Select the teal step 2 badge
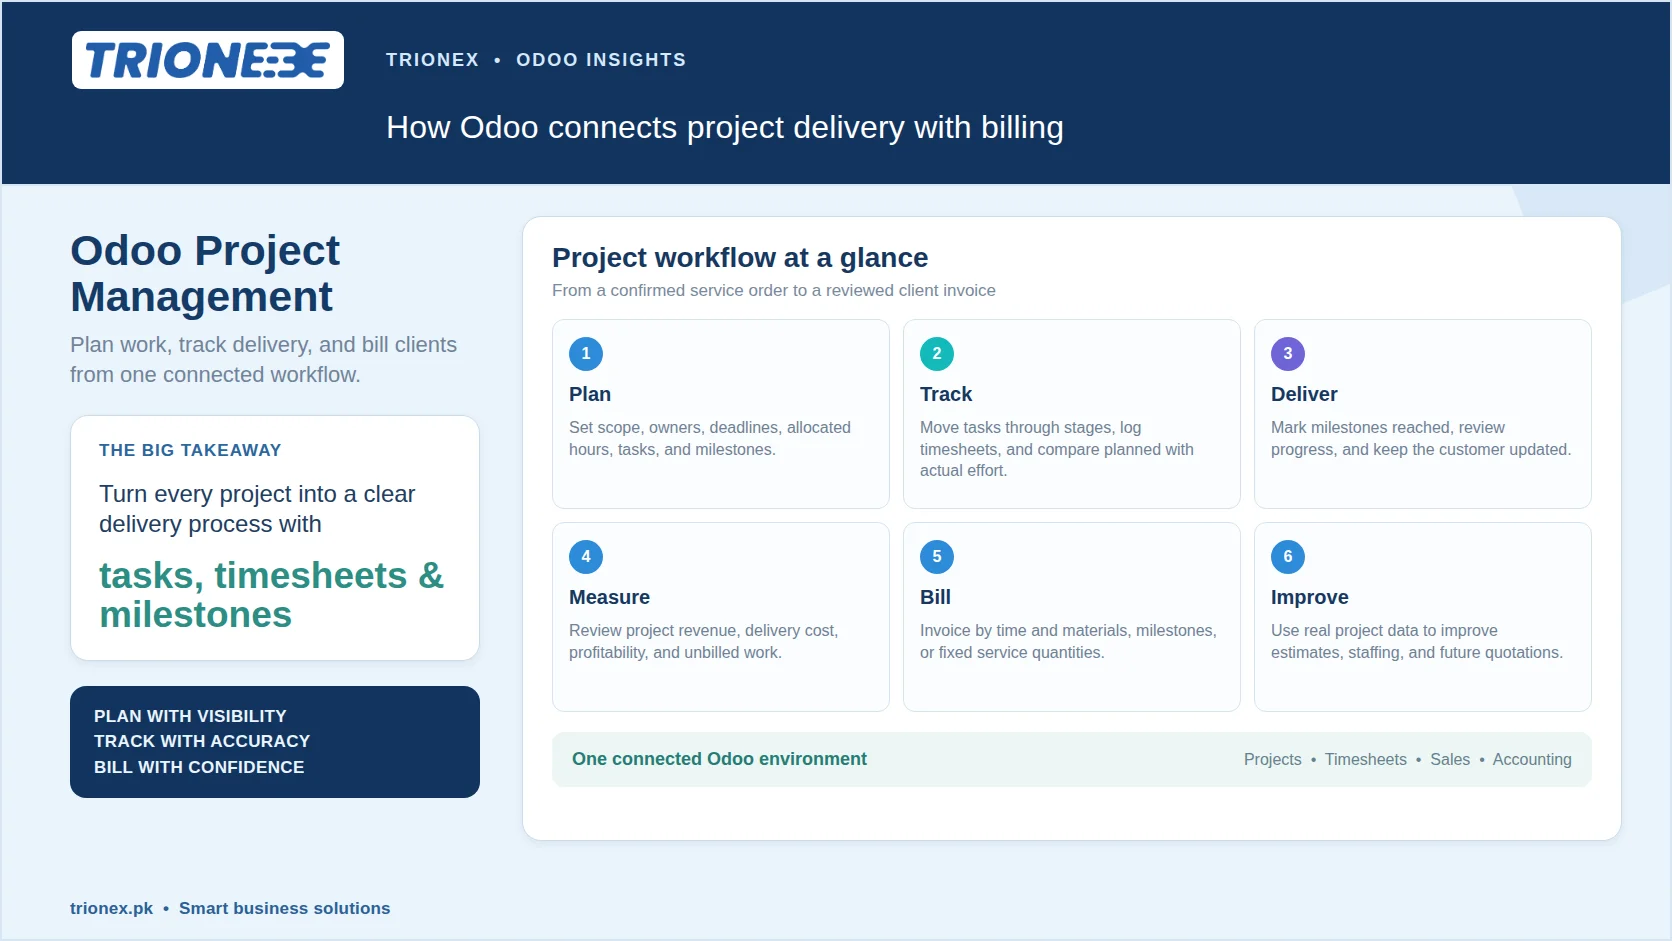The image size is (1672, 941). coord(937,354)
